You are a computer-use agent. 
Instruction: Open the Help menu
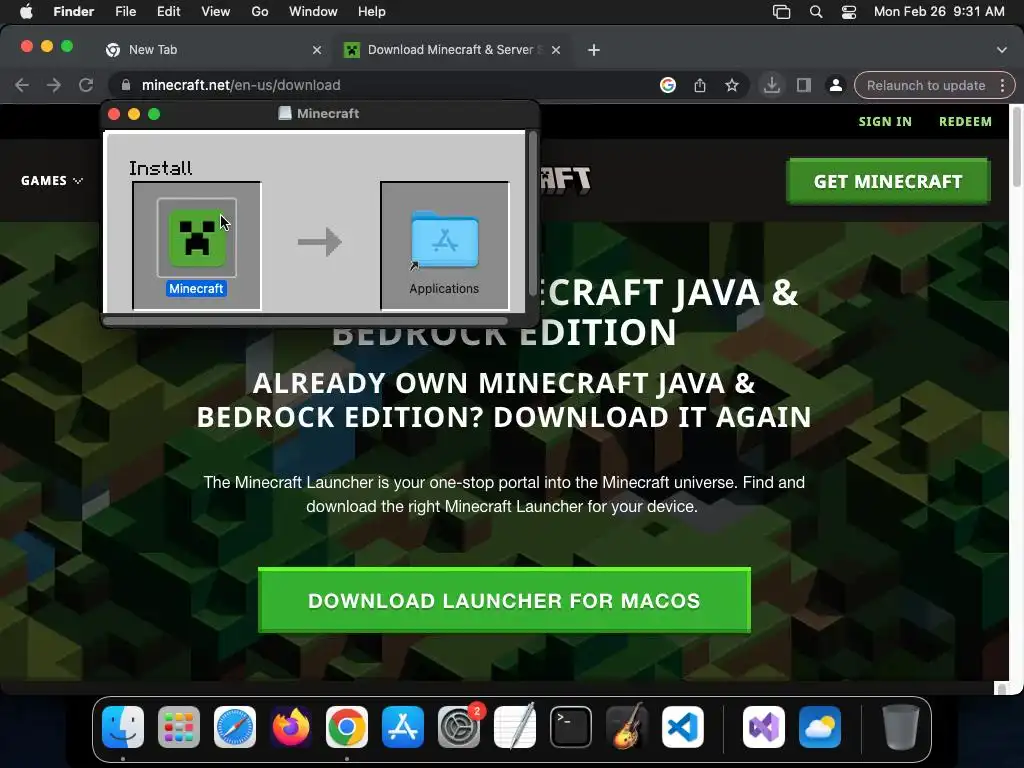click(372, 12)
